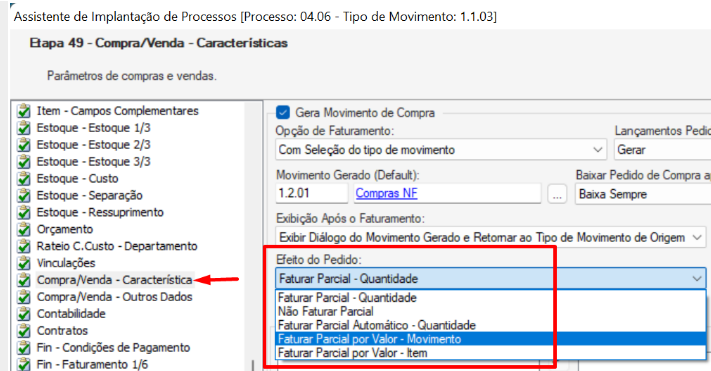Click the ellipsis browse button next to Compras NF
The width and height of the screenshot is (711, 371).
tap(557, 194)
